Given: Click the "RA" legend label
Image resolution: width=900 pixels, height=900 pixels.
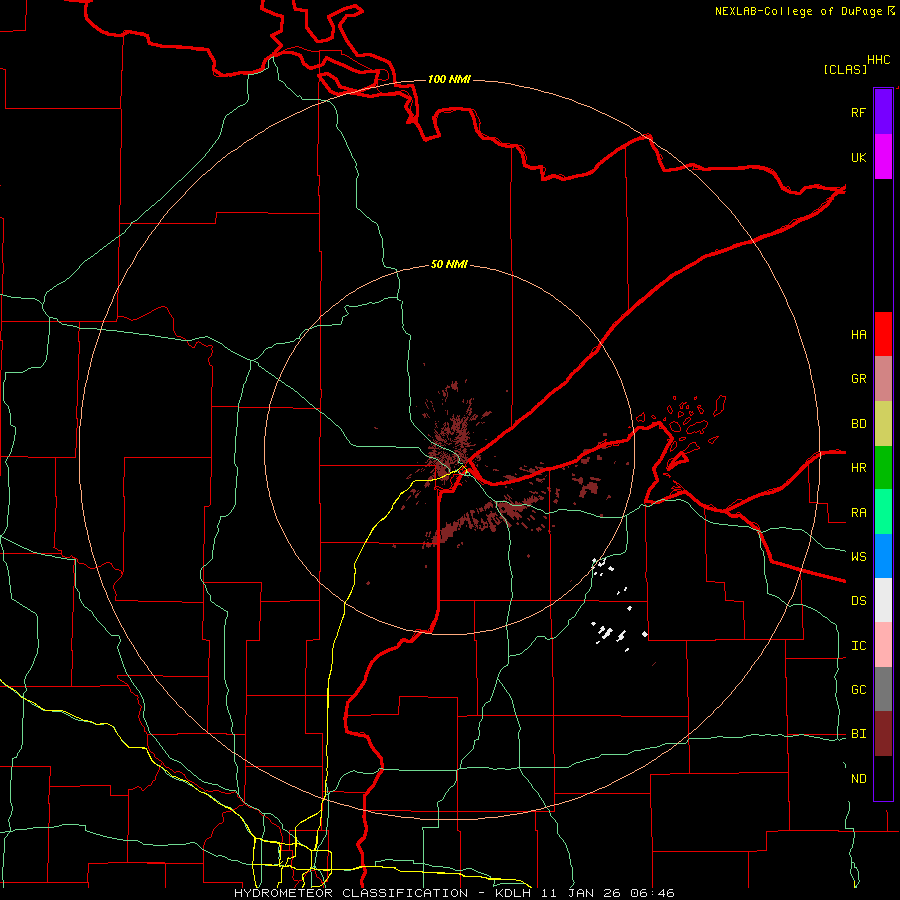Looking at the screenshot, I should (858, 513).
